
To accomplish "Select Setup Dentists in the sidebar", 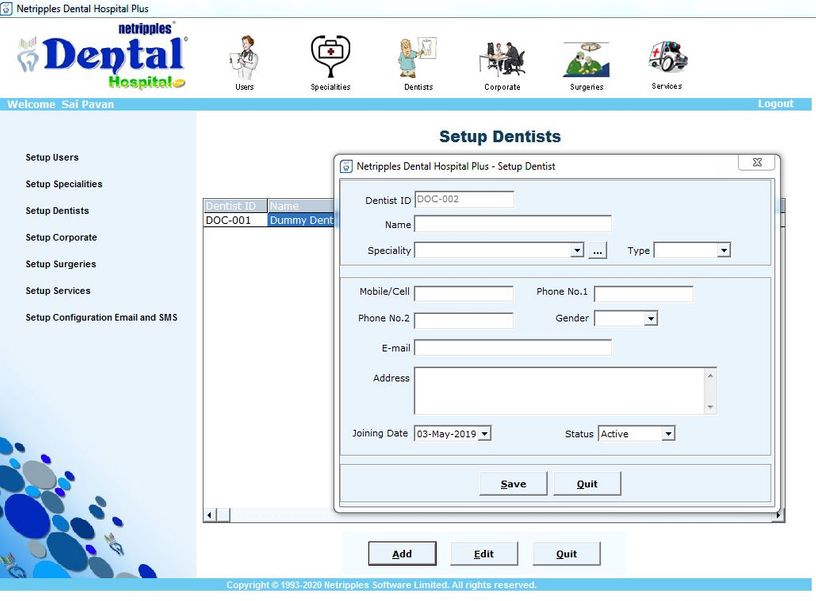I will coord(57,210).
